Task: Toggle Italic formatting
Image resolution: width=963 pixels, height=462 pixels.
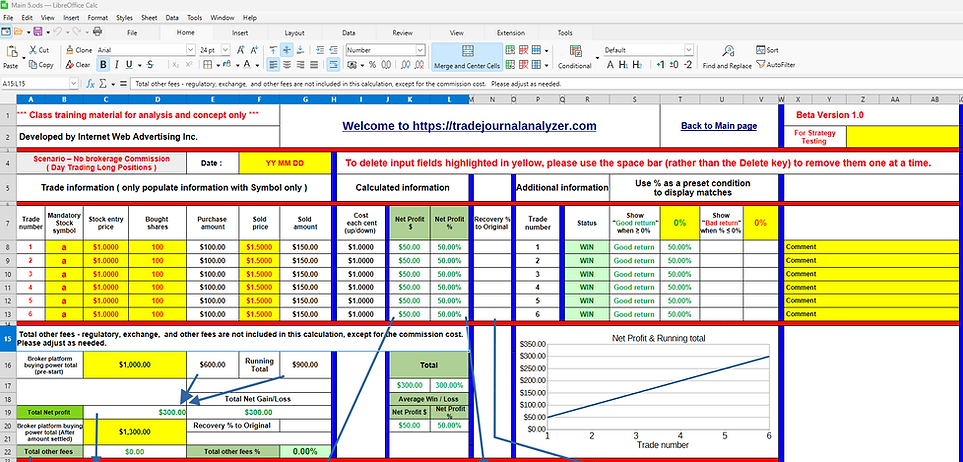Action: [x=117, y=65]
